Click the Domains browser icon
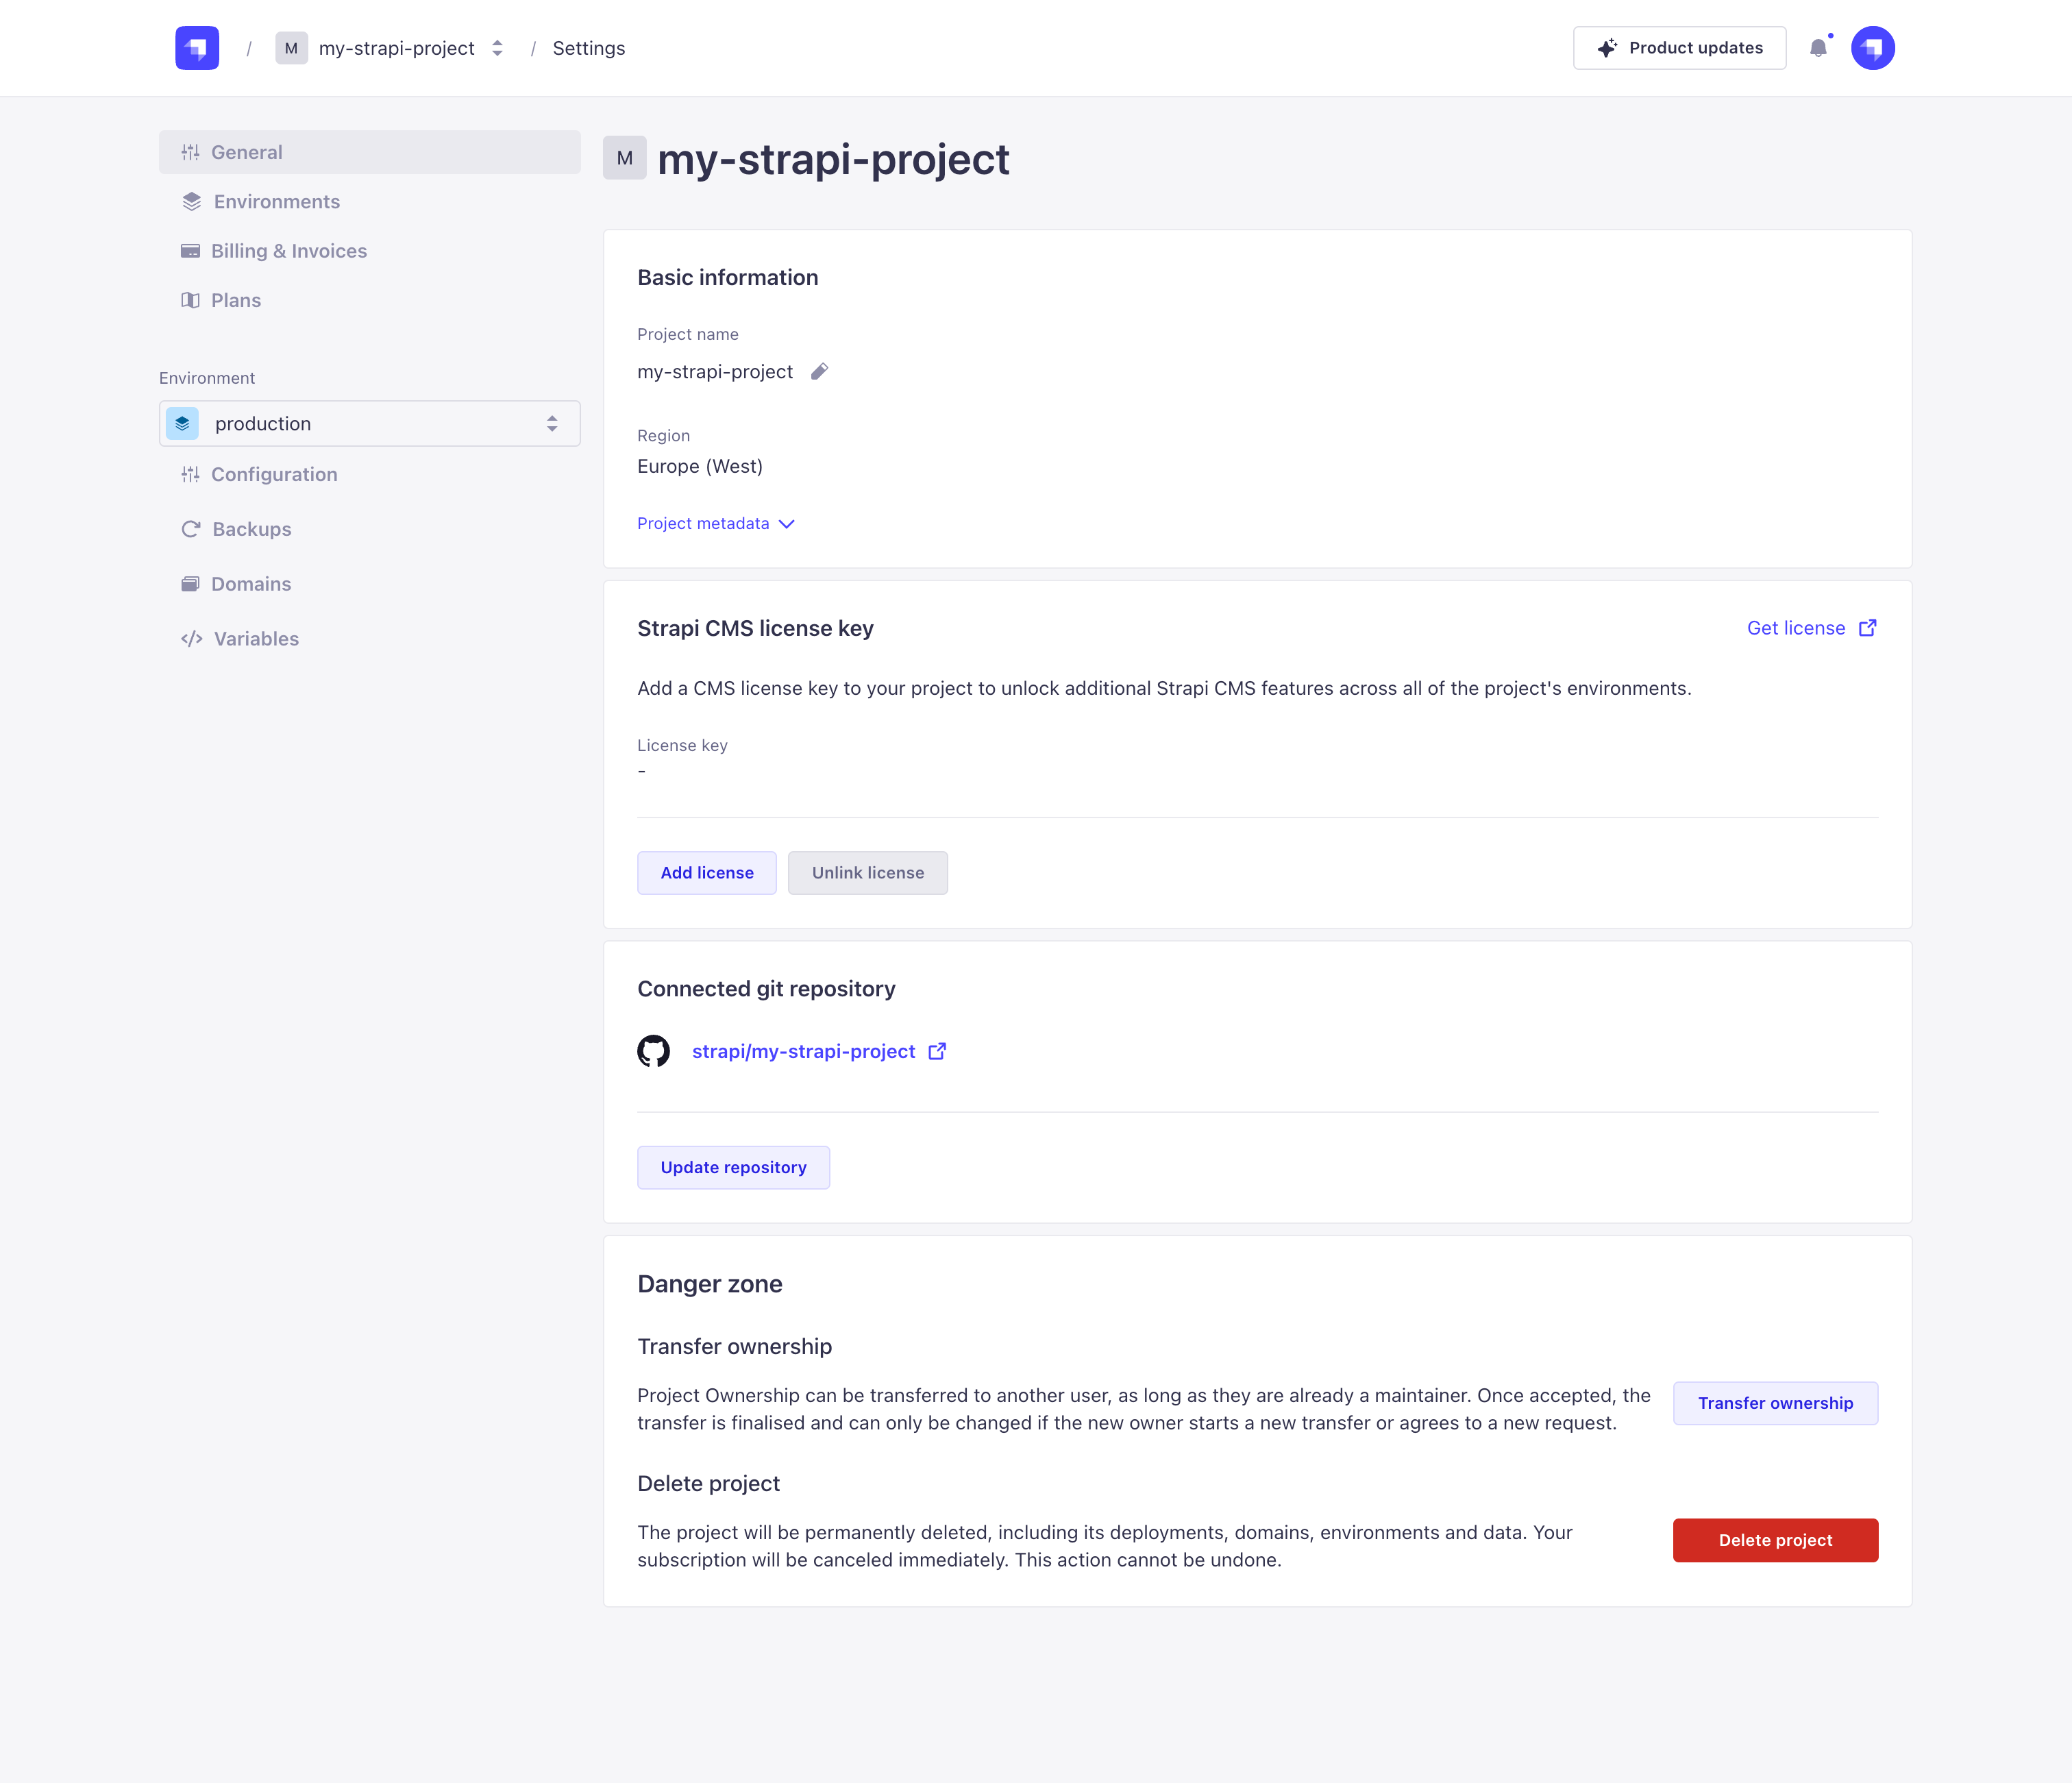The width and height of the screenshot is (2072, 1783). [x=190, y=584]
